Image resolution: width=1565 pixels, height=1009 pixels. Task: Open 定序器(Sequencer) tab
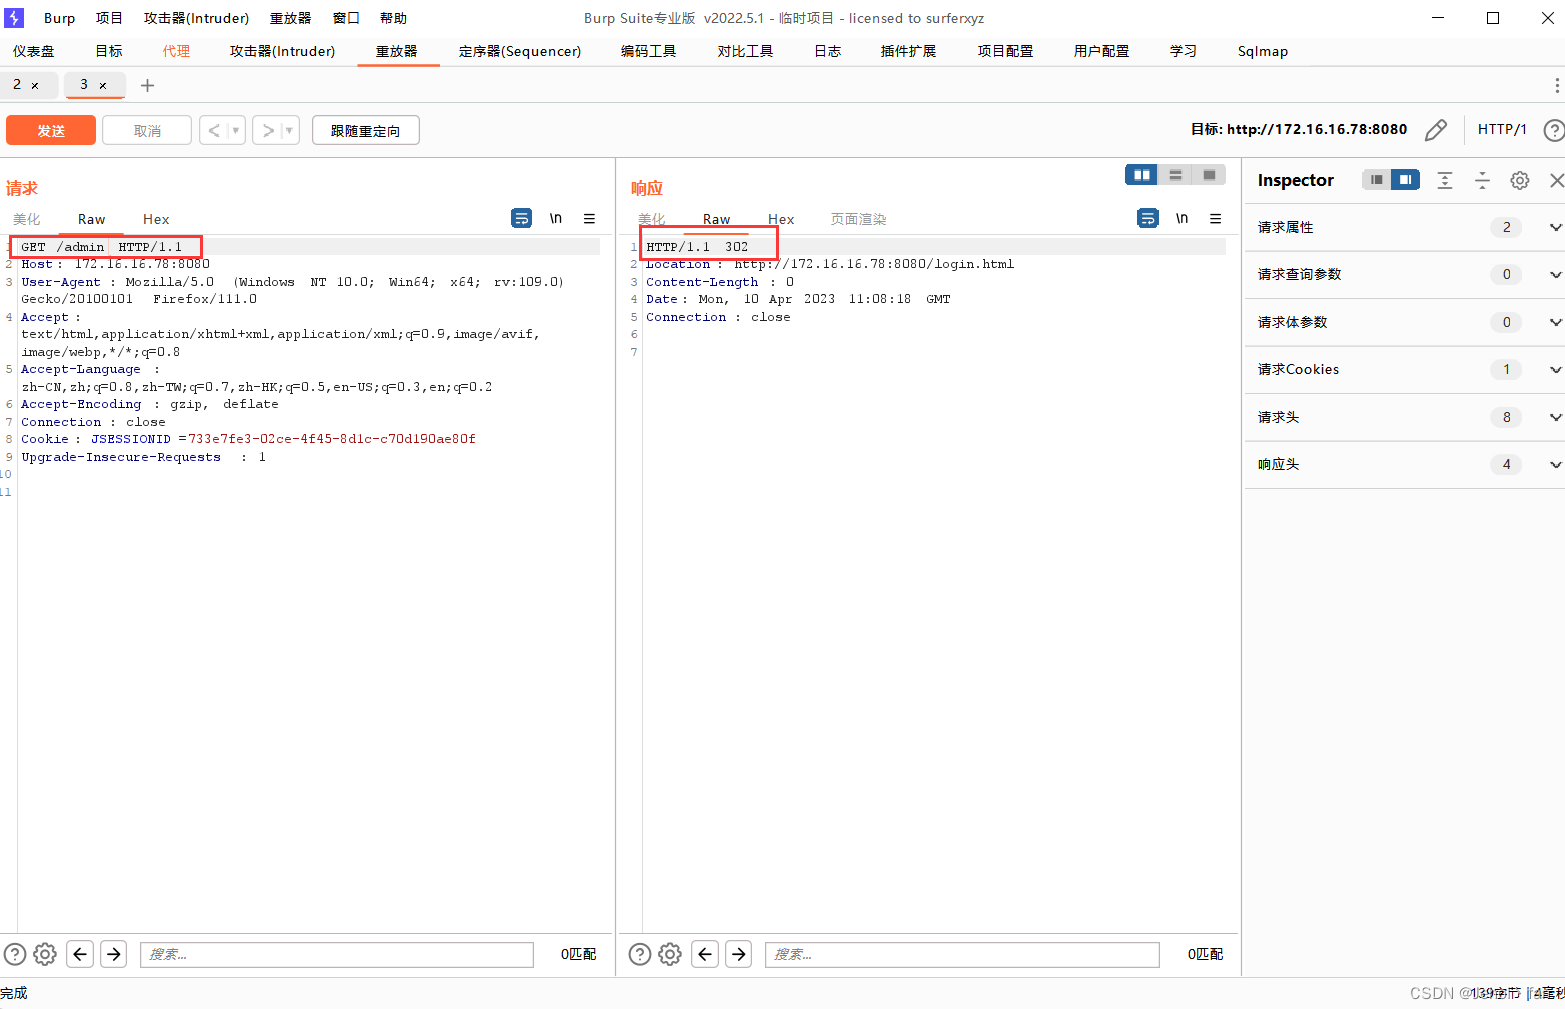[x=520, y=51]
